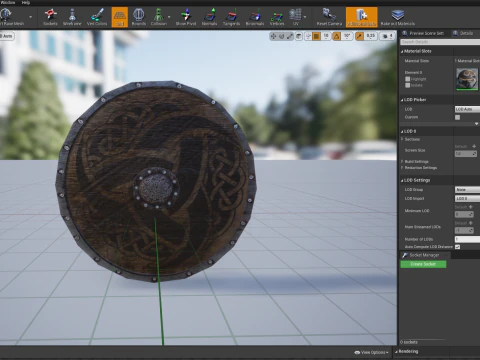Click Bake out Materials icon
This screenshot has height=360, width=480.
click(398, 17)
